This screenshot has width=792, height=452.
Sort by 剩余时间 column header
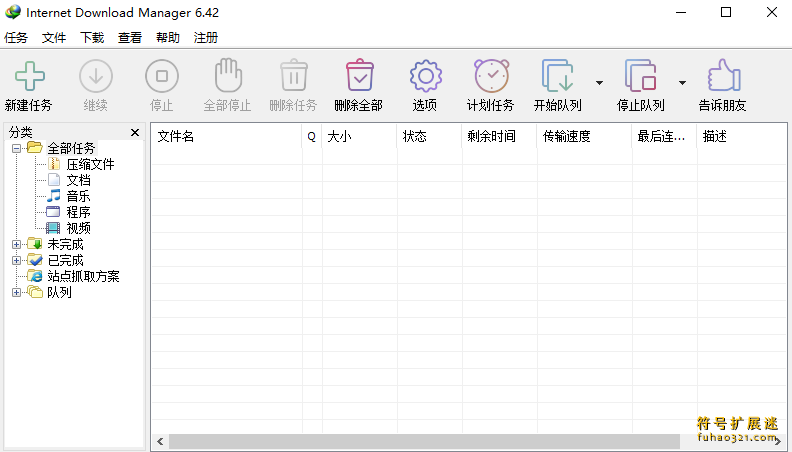pos(500,136)
